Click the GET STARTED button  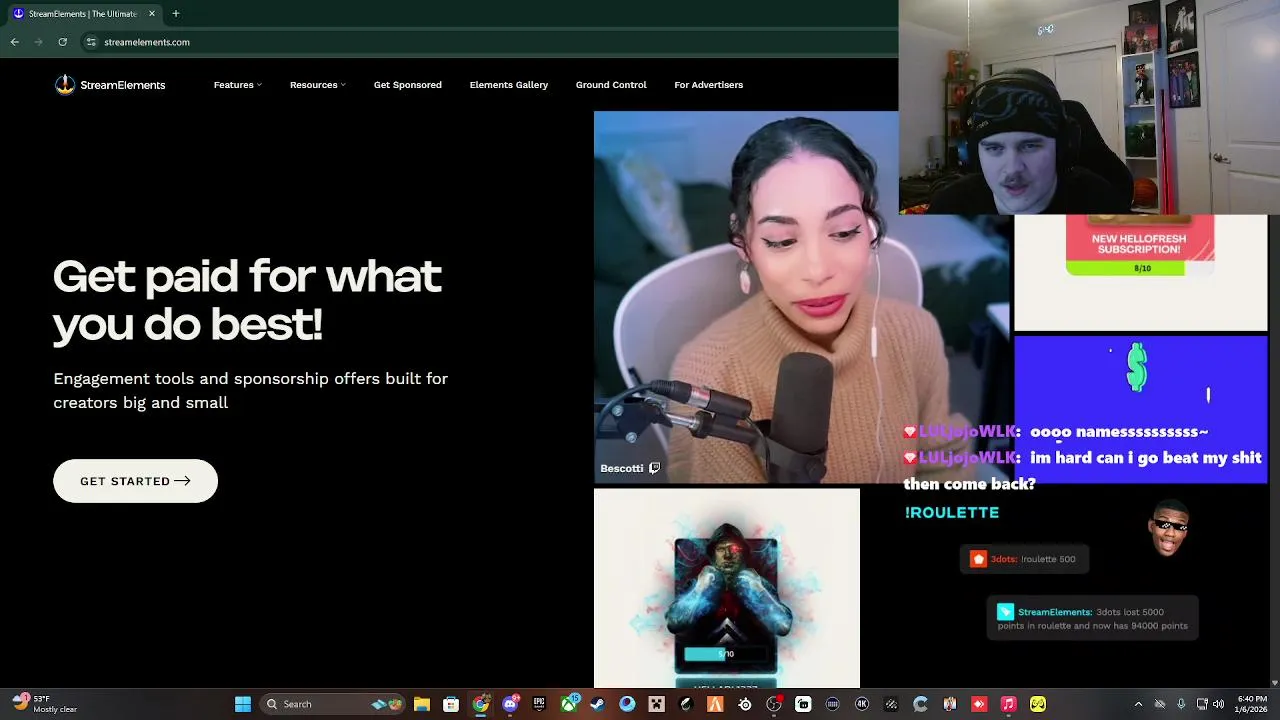(x=135, y=481)
